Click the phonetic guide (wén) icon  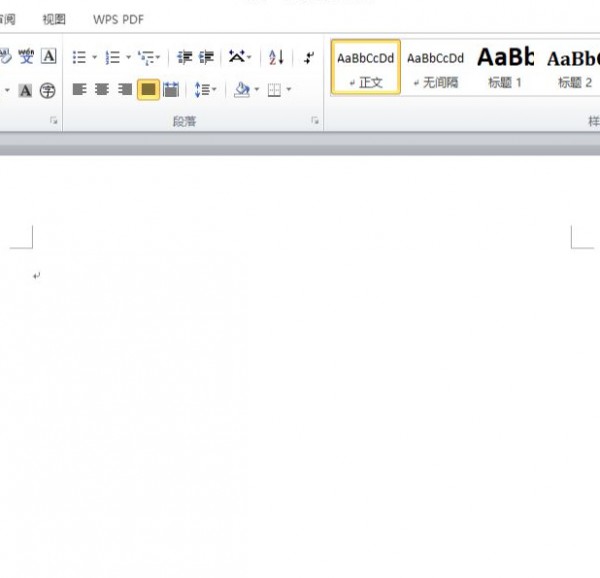click(x=26, y=57)
